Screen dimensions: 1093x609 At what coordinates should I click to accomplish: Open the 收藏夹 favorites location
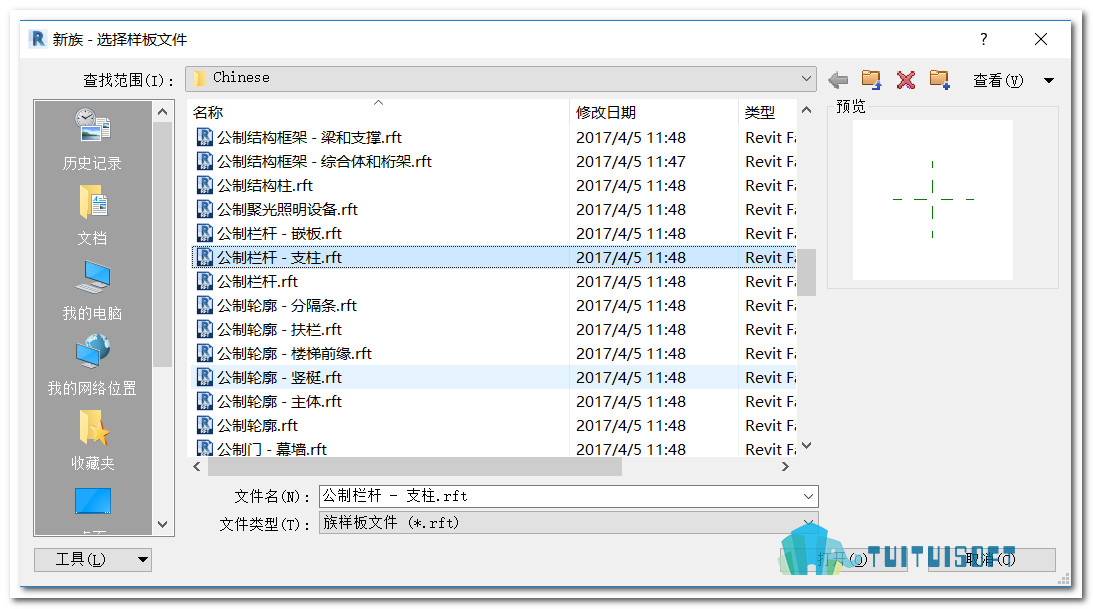(x=92, y=440)
